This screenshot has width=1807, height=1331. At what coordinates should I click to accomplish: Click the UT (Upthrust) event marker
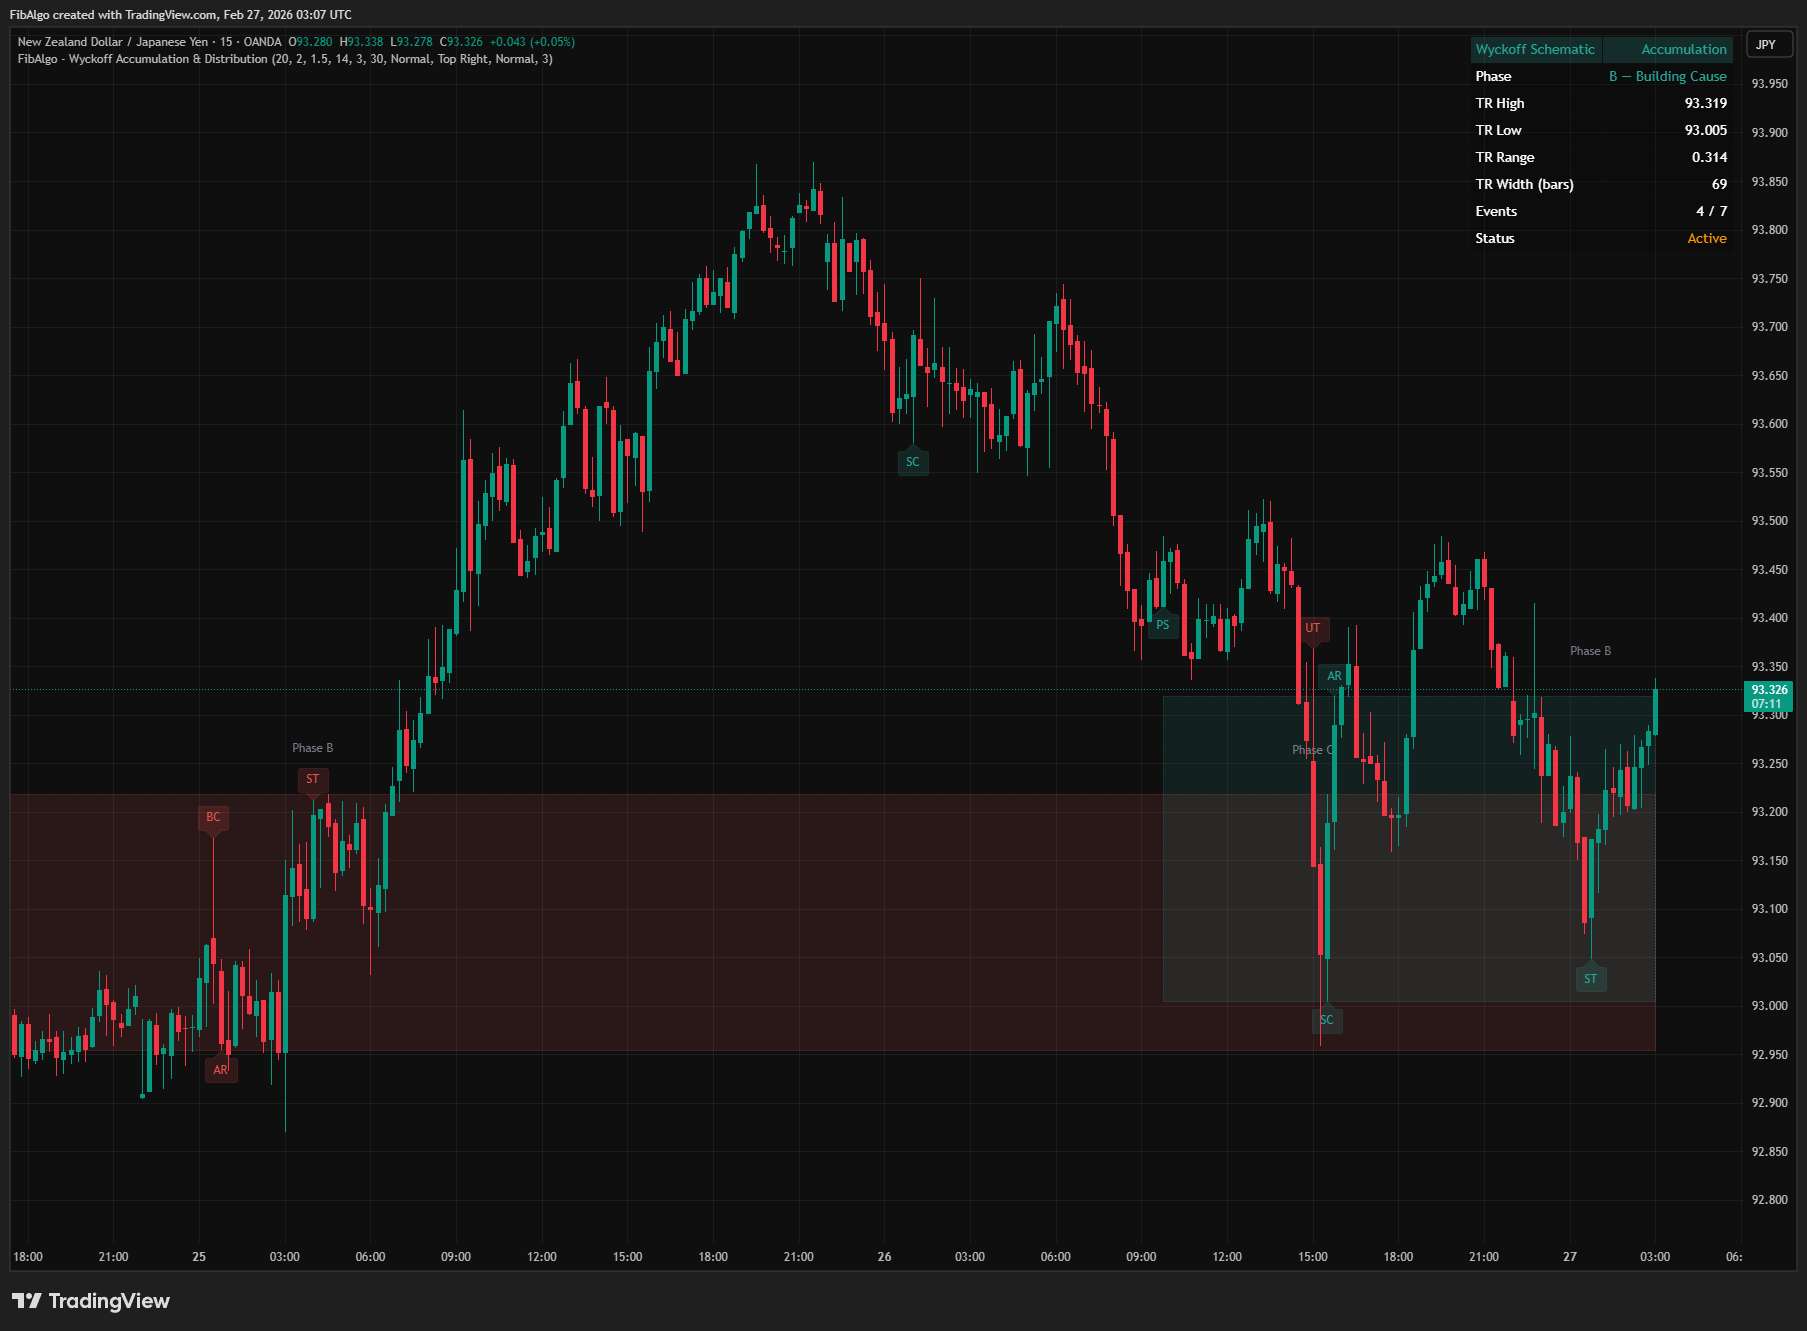point(1313,628)
